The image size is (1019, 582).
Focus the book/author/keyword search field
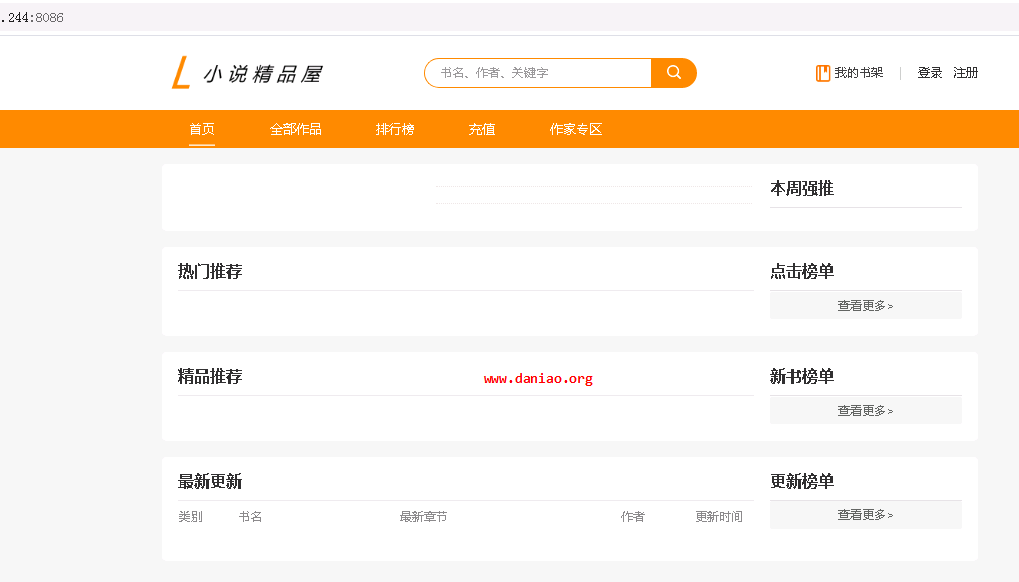coord(540,73)
